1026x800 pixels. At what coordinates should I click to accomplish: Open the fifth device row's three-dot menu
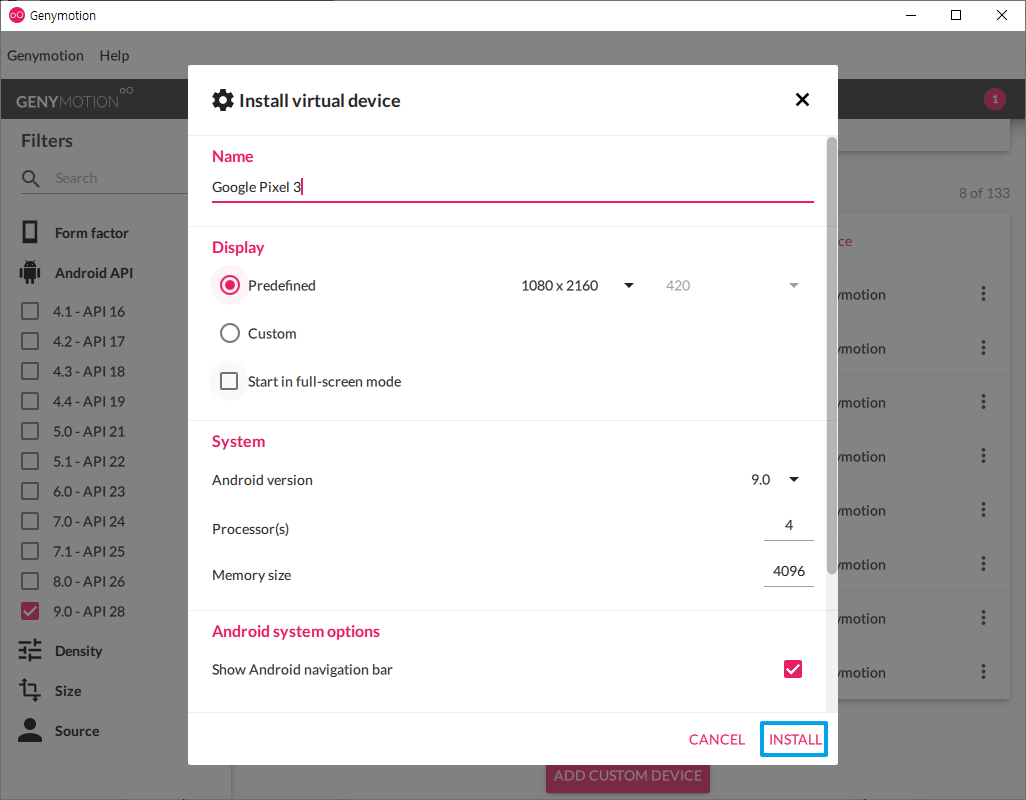[x=983, y=510]
